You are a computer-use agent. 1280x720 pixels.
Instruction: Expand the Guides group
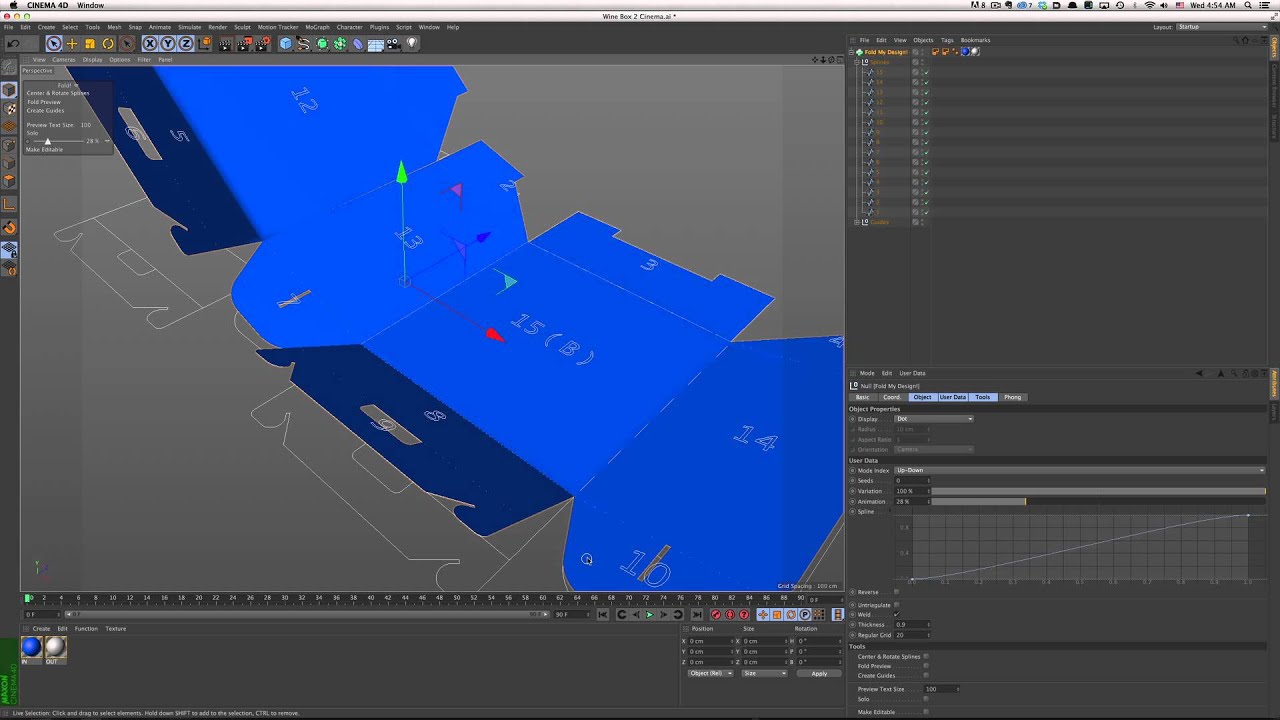pyautogui.click(x=857, y=222)
